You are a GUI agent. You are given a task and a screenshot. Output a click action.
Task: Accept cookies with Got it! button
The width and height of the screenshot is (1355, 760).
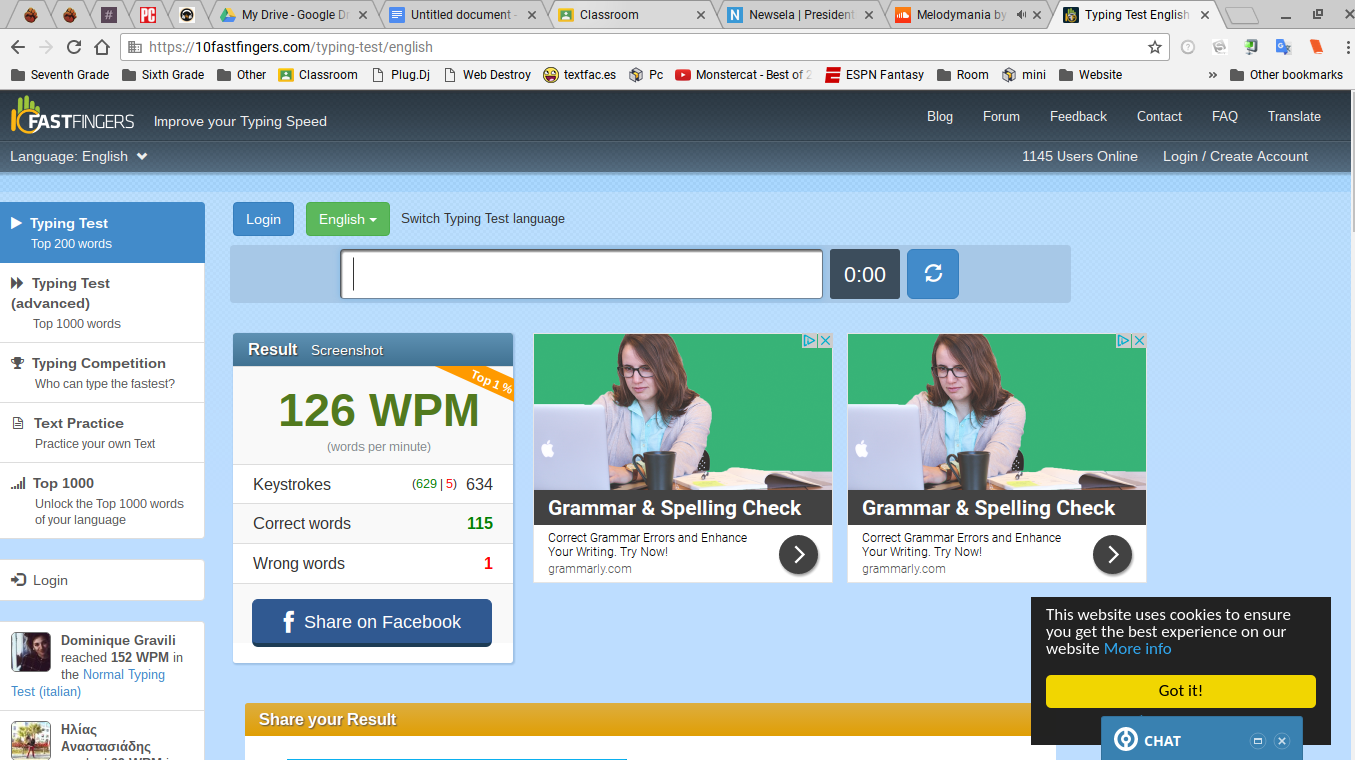(1180, 691)
